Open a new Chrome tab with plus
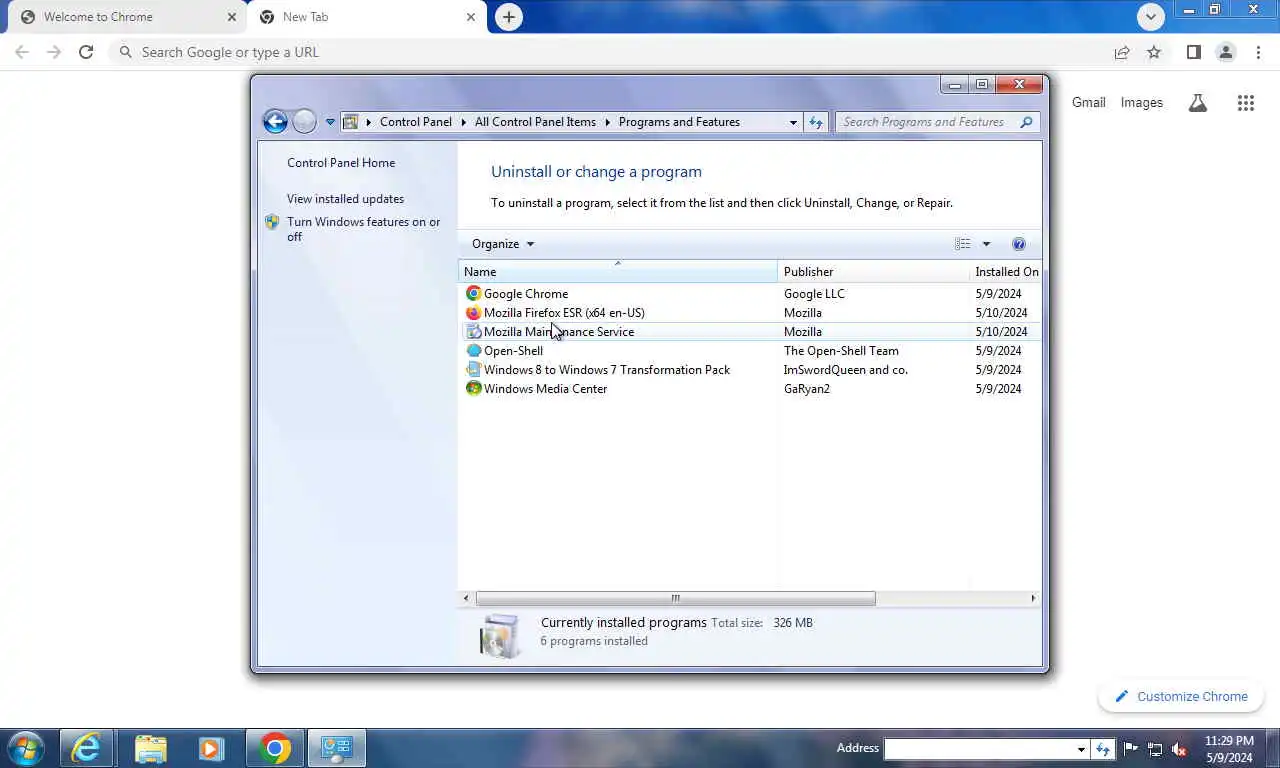Screen dimensions: 1280x768 [x=509, y=17]
